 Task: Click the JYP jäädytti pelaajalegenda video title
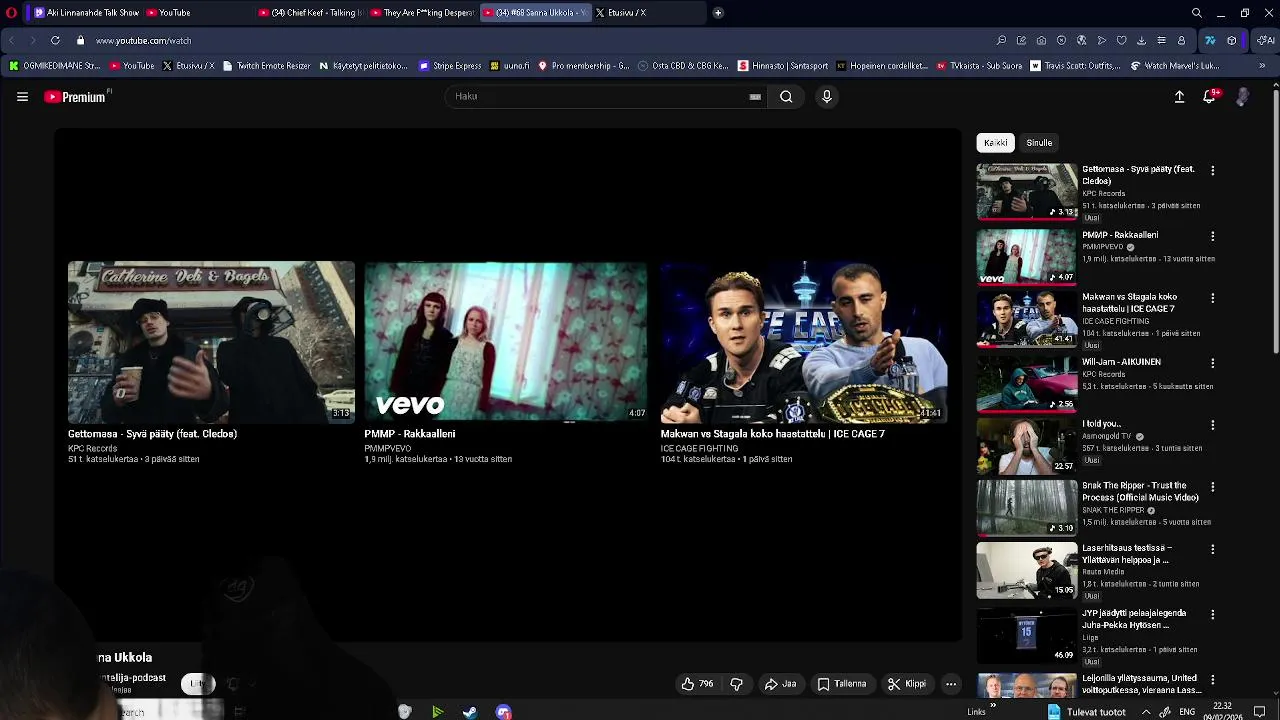point(1133,619)
